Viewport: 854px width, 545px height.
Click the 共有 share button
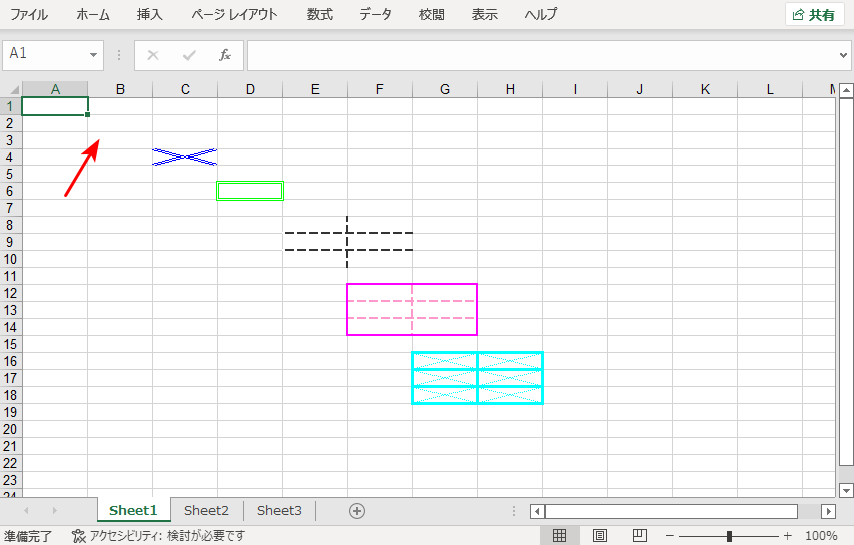click(814, 15)
